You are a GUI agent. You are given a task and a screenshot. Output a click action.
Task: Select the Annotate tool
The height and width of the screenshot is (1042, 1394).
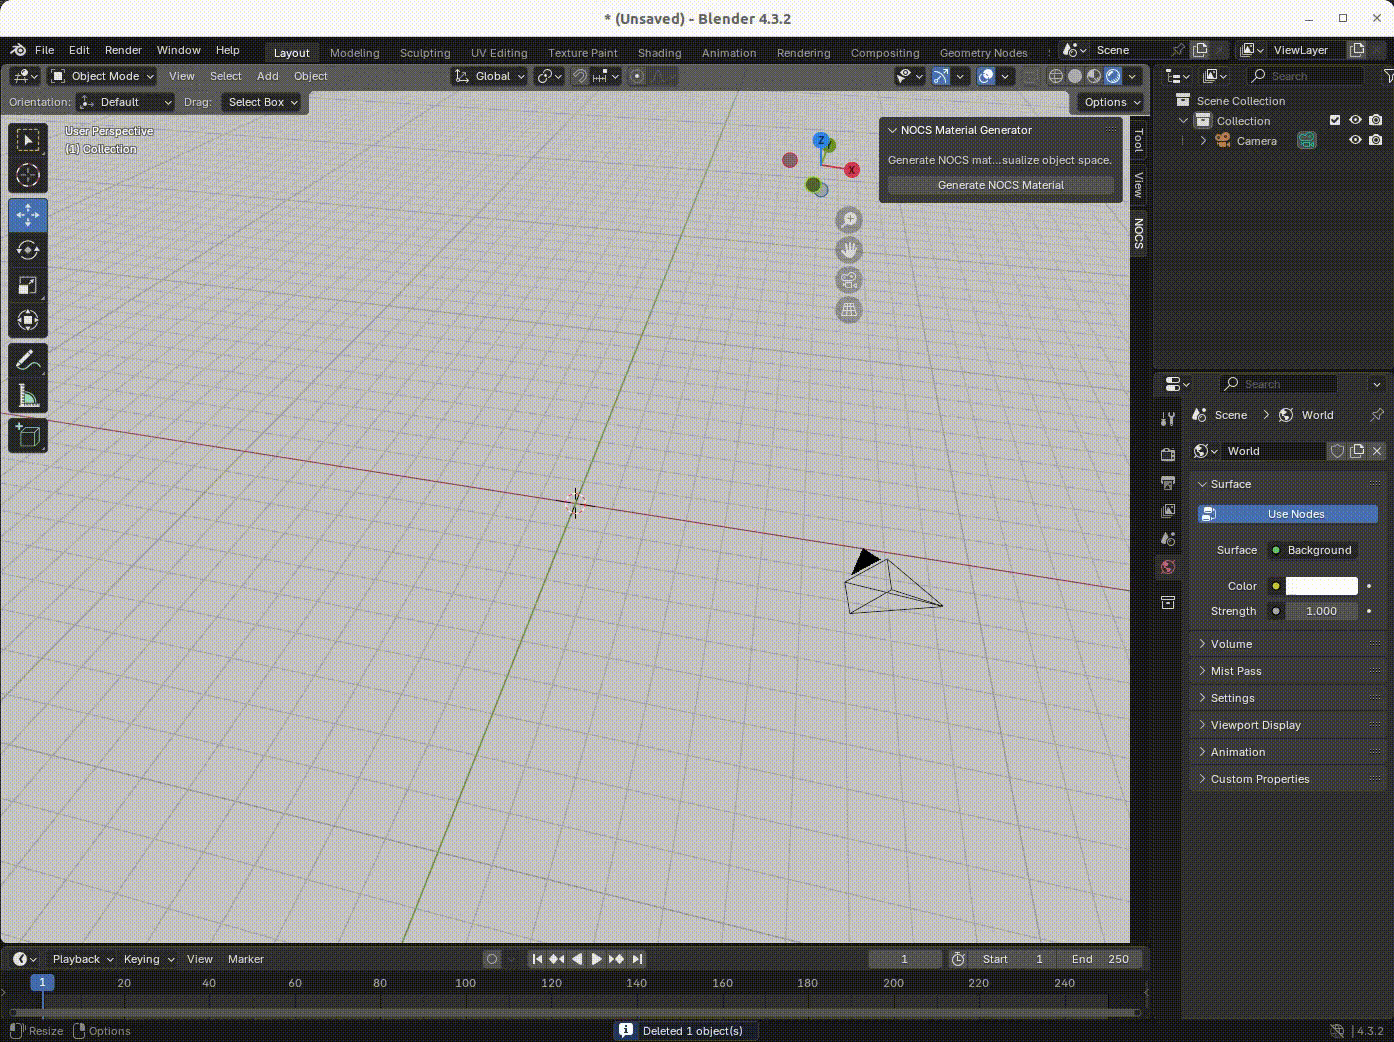tap(28, 360)
